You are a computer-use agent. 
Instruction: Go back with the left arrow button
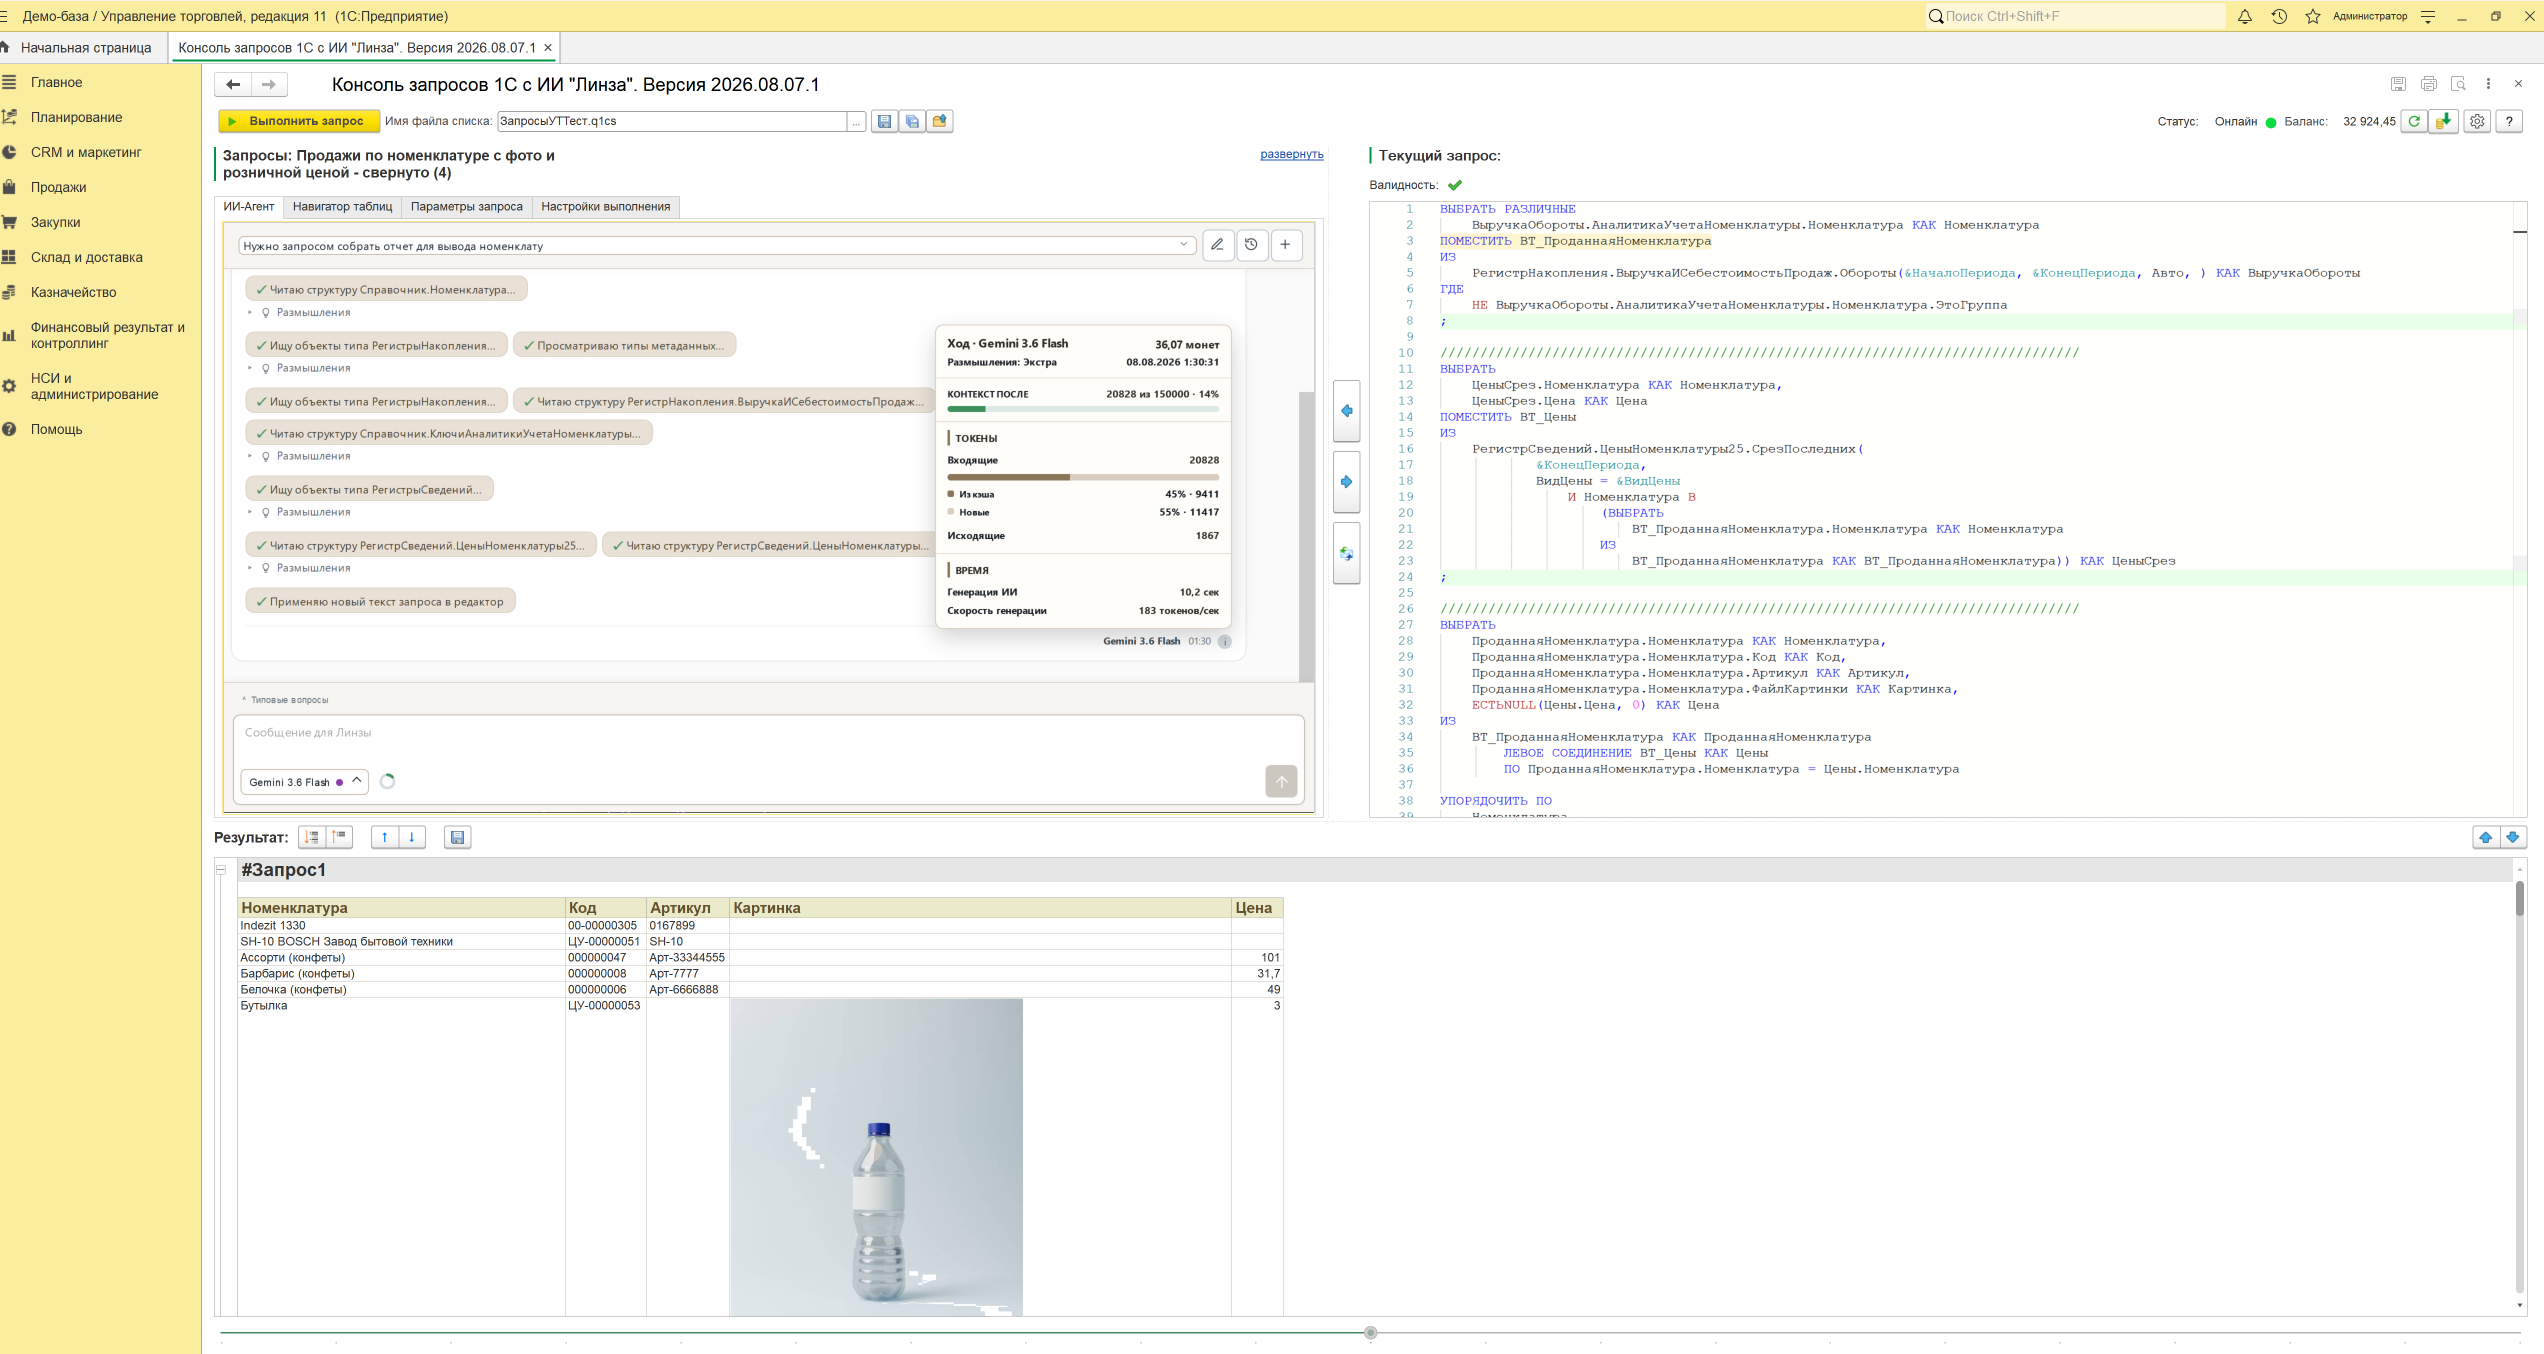pyautogui.click(x=233, y=85)
